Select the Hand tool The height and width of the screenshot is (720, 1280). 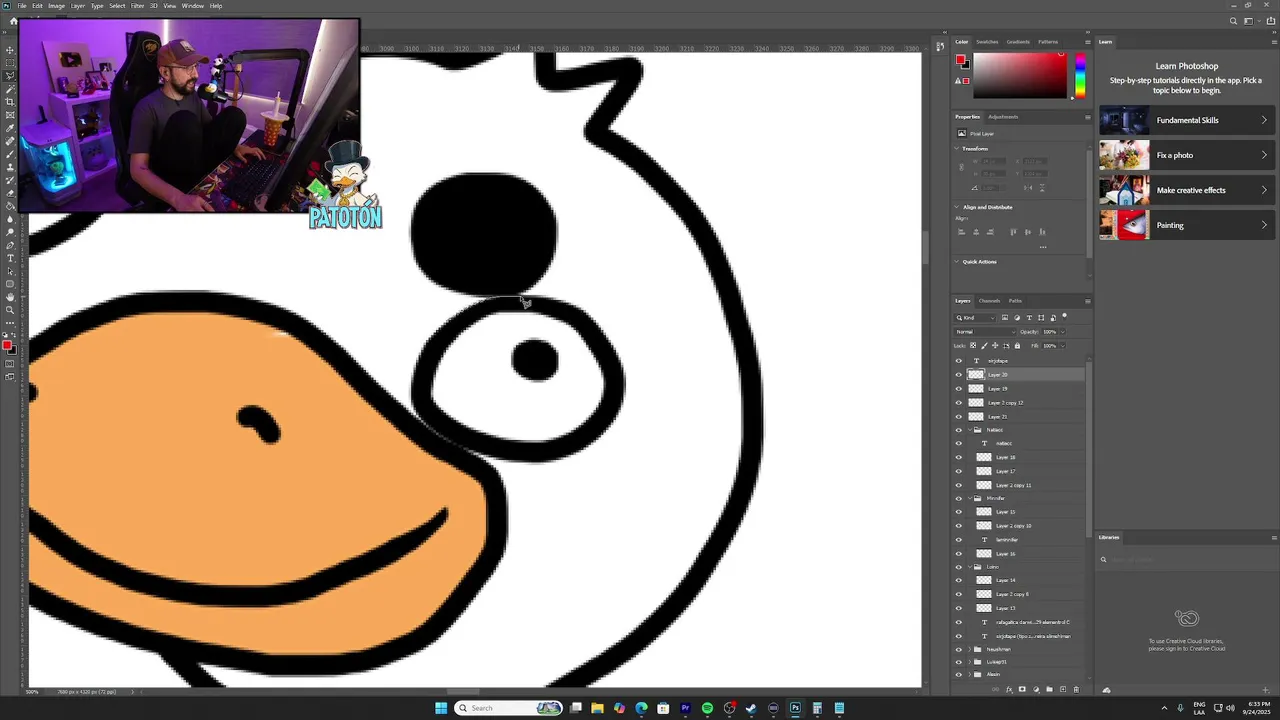pyautogui.click(x=10, y=297)
